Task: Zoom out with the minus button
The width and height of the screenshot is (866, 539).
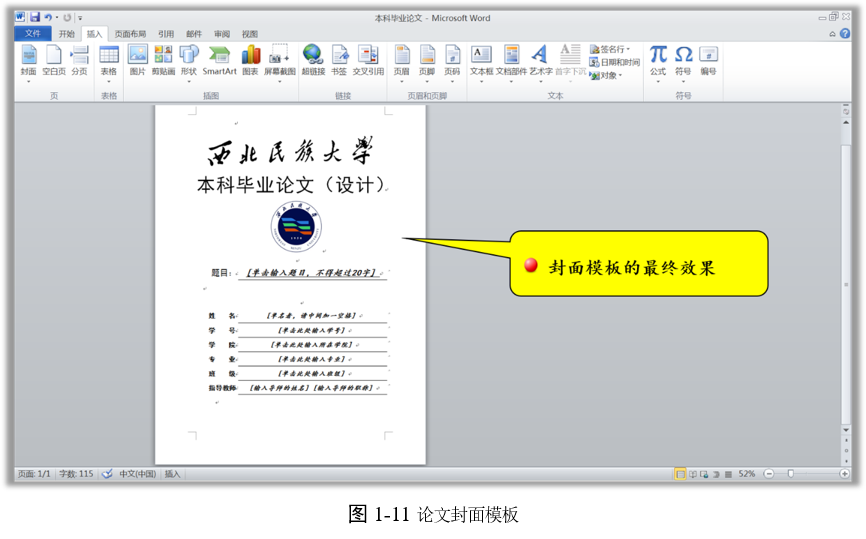Action: 769,474
